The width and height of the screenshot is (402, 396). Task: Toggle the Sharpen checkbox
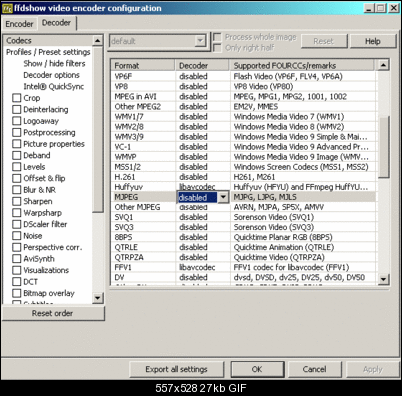point(17,201)
